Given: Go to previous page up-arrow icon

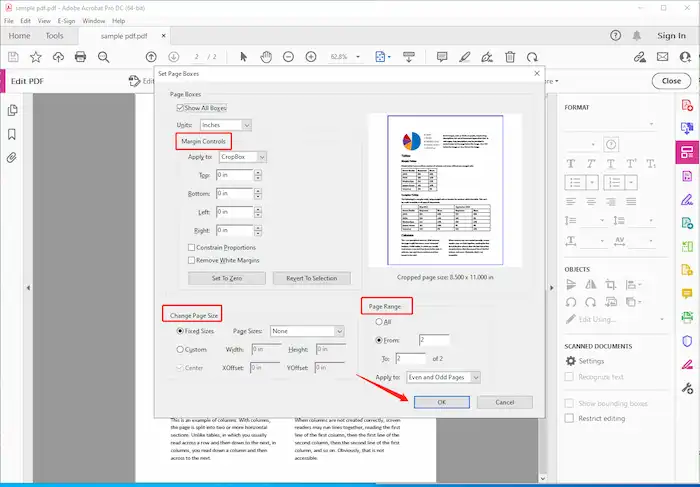Looking at the screenshot, I should (151, 57).
